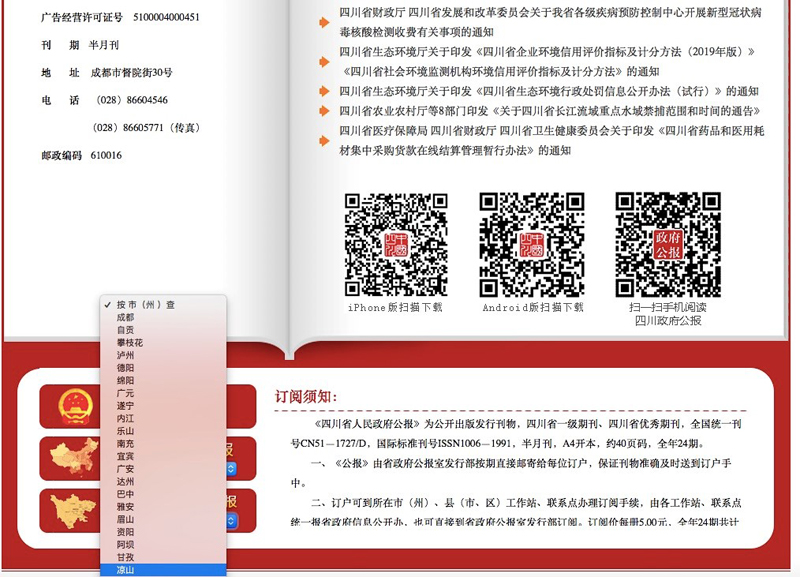Viewport: 800px width, 577px height.
Task: Click the license number 5100004000451
Action: (x=166, y=17)
